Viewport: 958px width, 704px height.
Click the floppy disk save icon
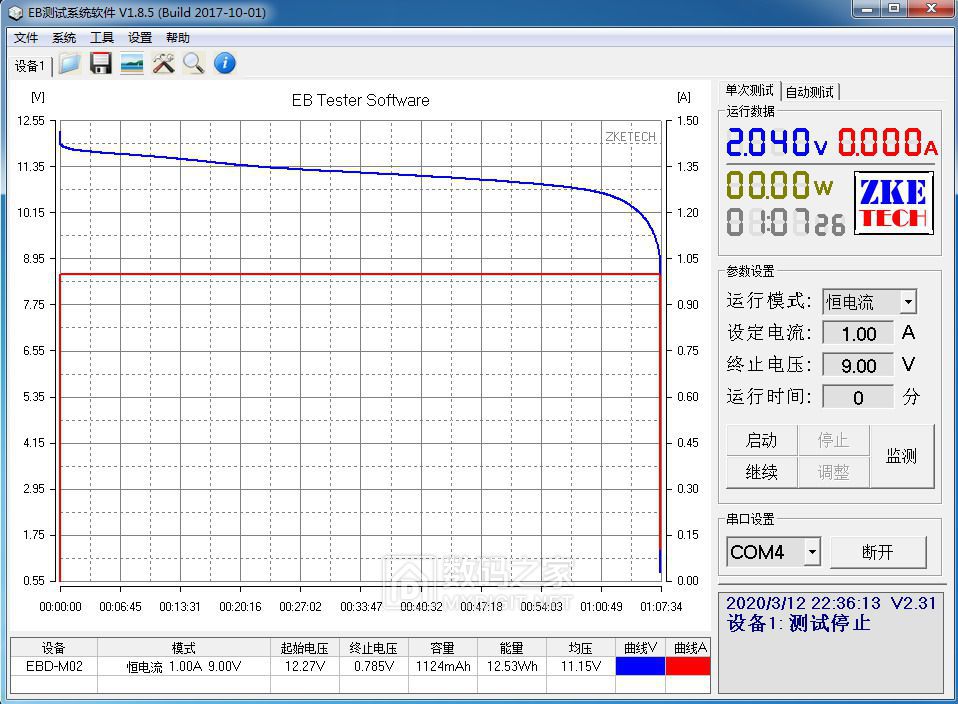(x=101, y=64)
